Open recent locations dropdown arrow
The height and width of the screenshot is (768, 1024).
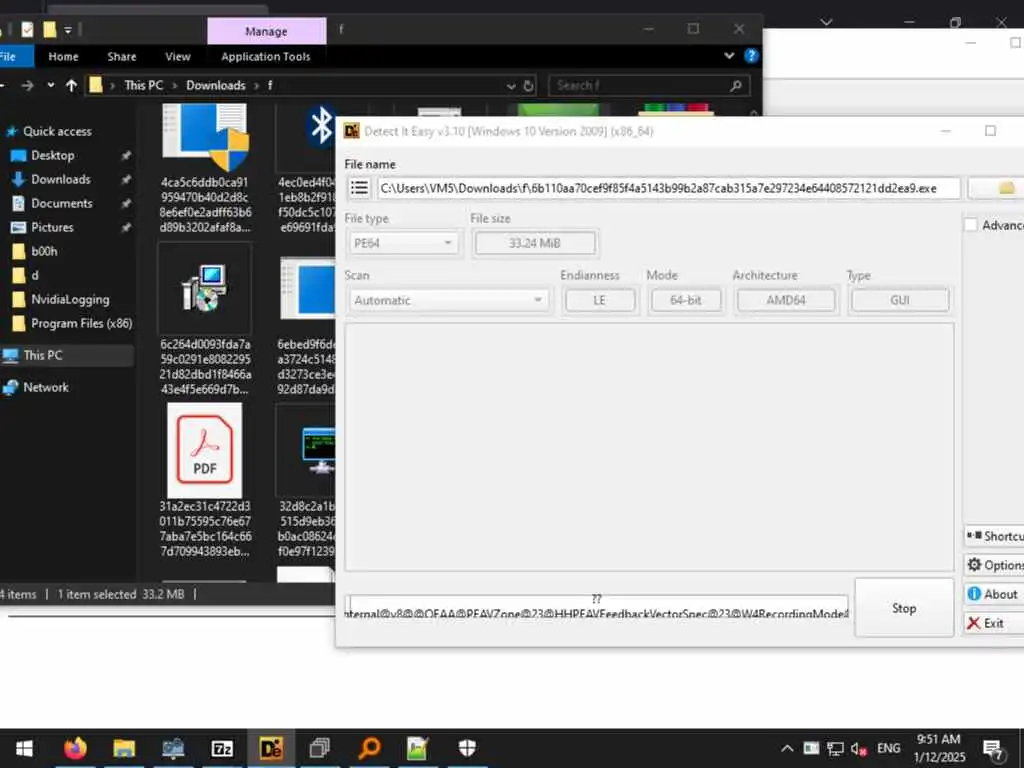[51, 86]
